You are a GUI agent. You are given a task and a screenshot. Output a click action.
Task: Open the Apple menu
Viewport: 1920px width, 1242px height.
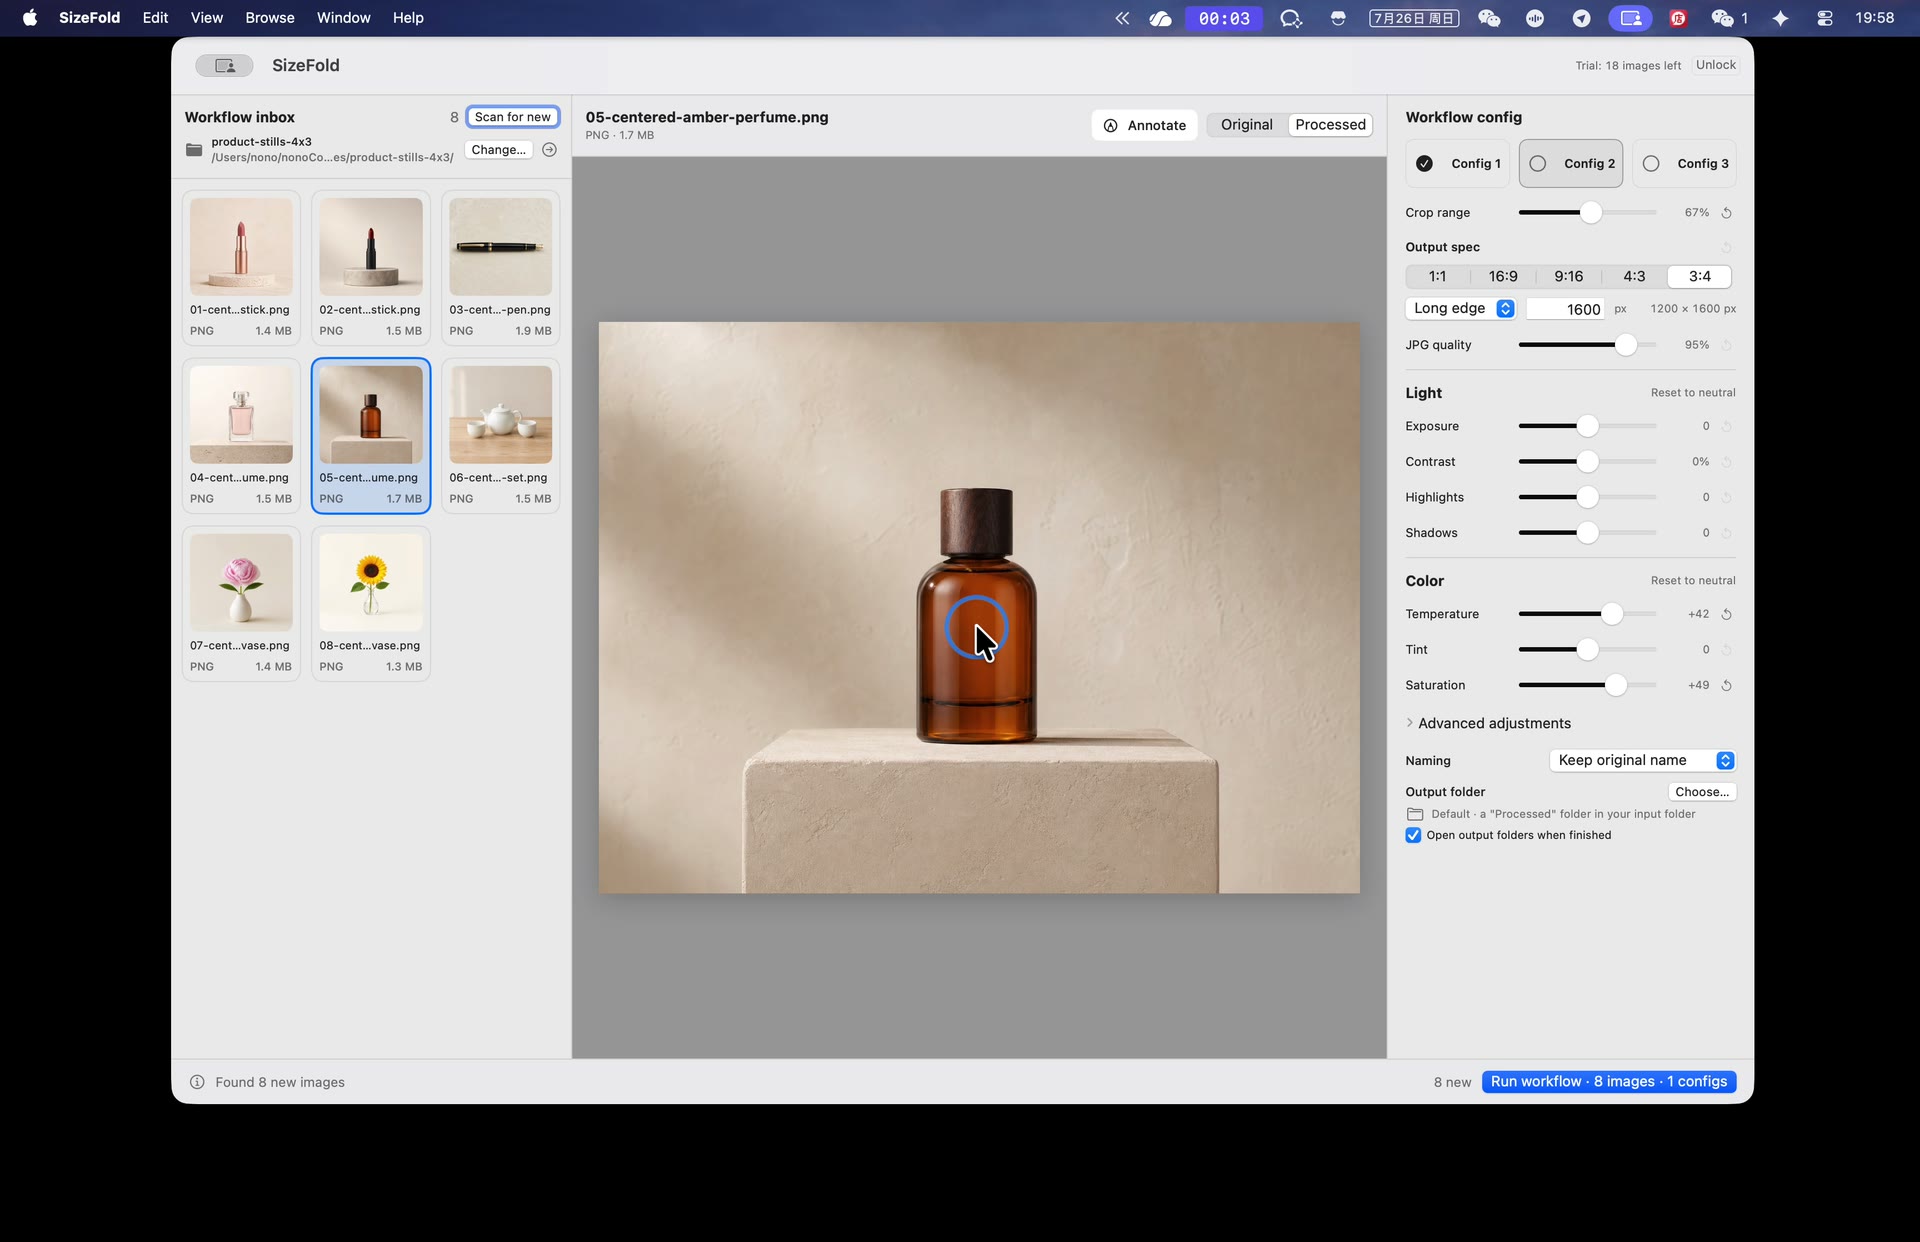(x=30, y=18)
